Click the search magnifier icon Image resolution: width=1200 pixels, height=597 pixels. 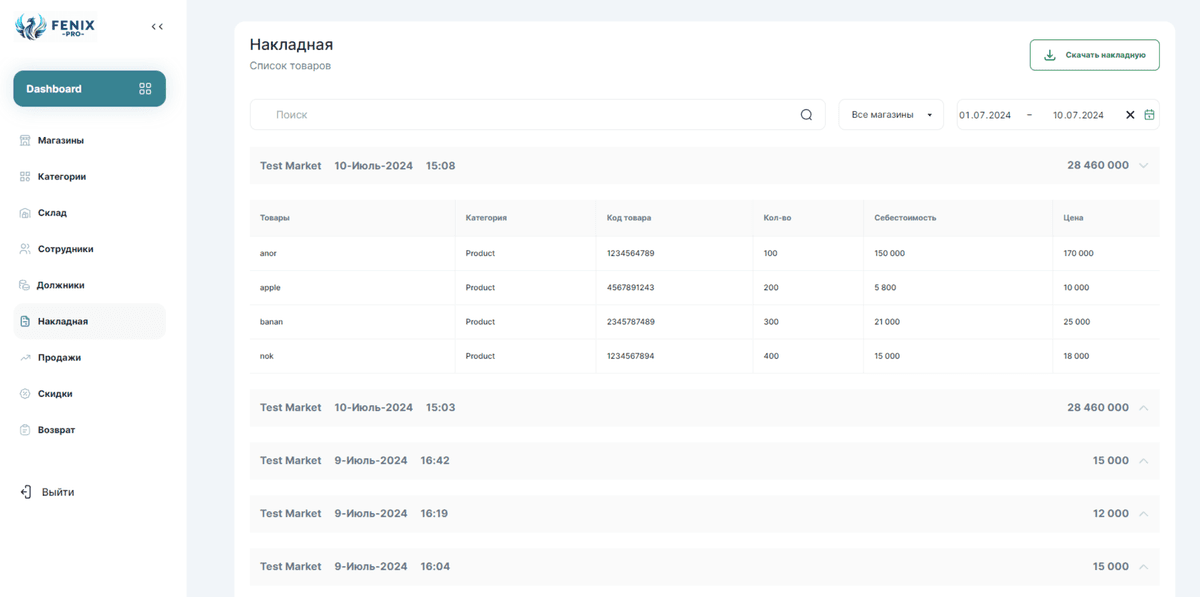(x=806, y=115)
